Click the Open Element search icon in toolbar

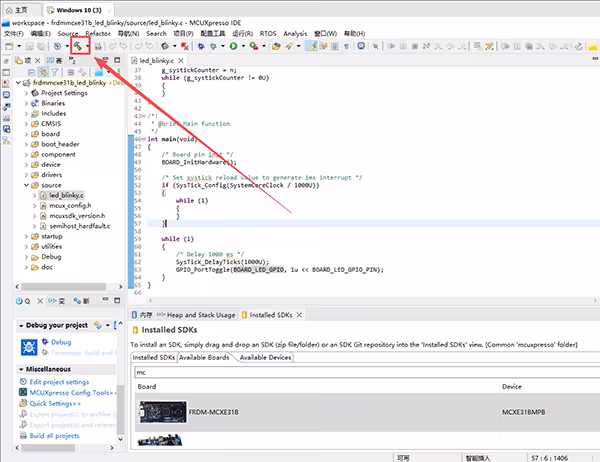pyautogui.click(x=376, y=46)
